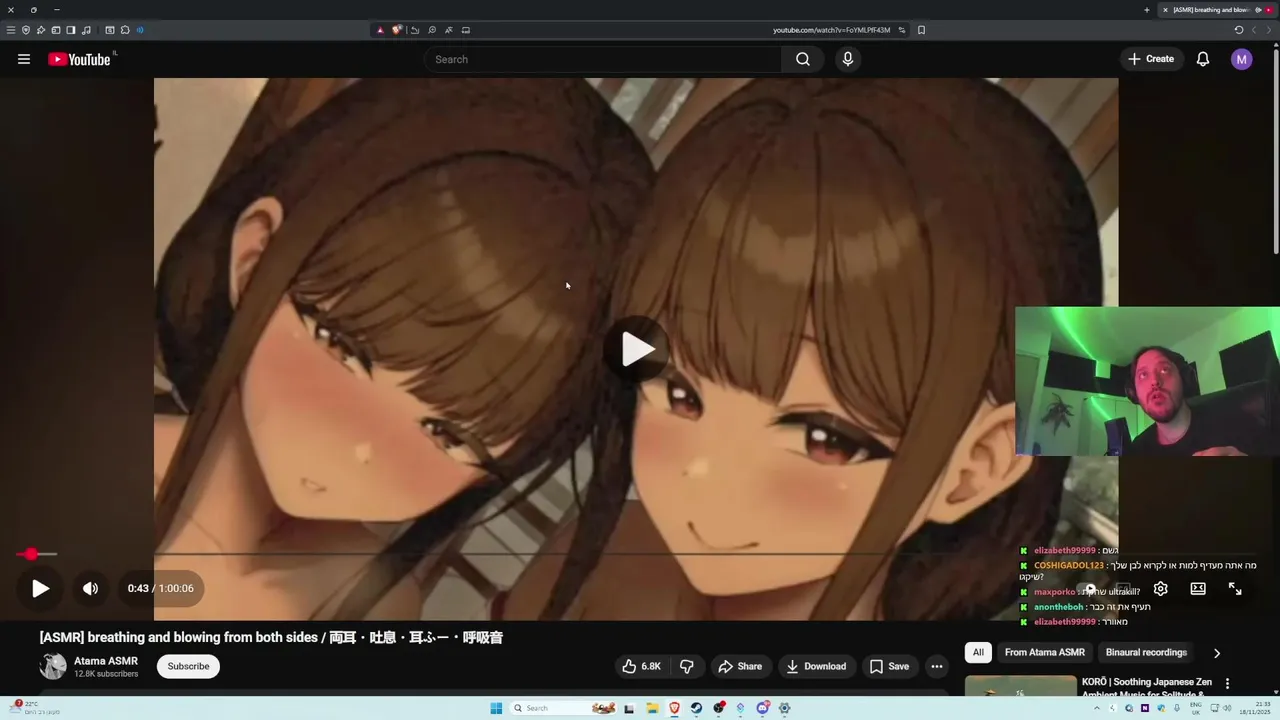Reload the page

tap(1239, 30)
